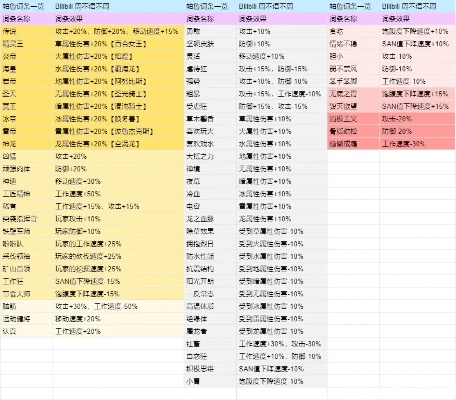Click the 情绪不稳 name cell

coord(353,44)
